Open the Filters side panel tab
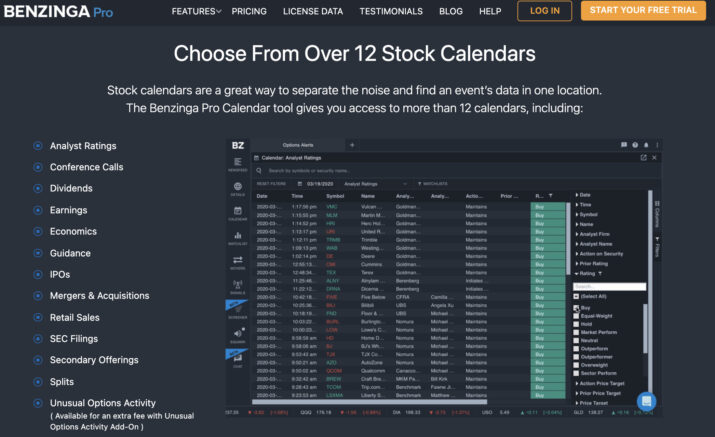This screenshot has width=715, height=437. pos(657,247)
